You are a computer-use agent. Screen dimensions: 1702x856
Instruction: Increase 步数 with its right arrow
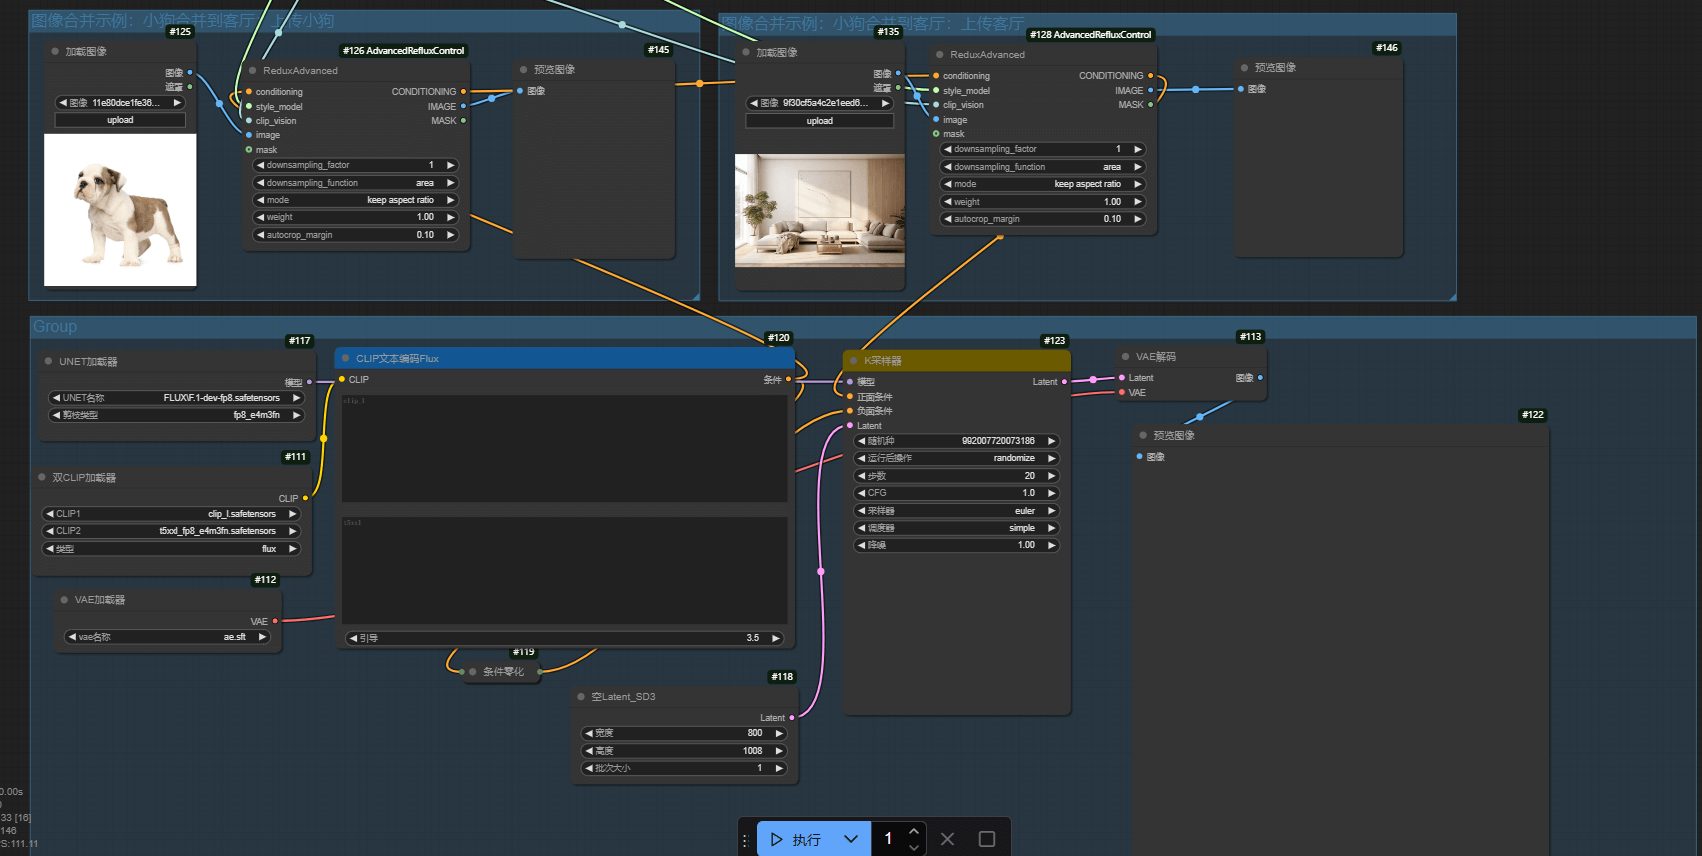pyautogui.click(x=1051, y=476)
